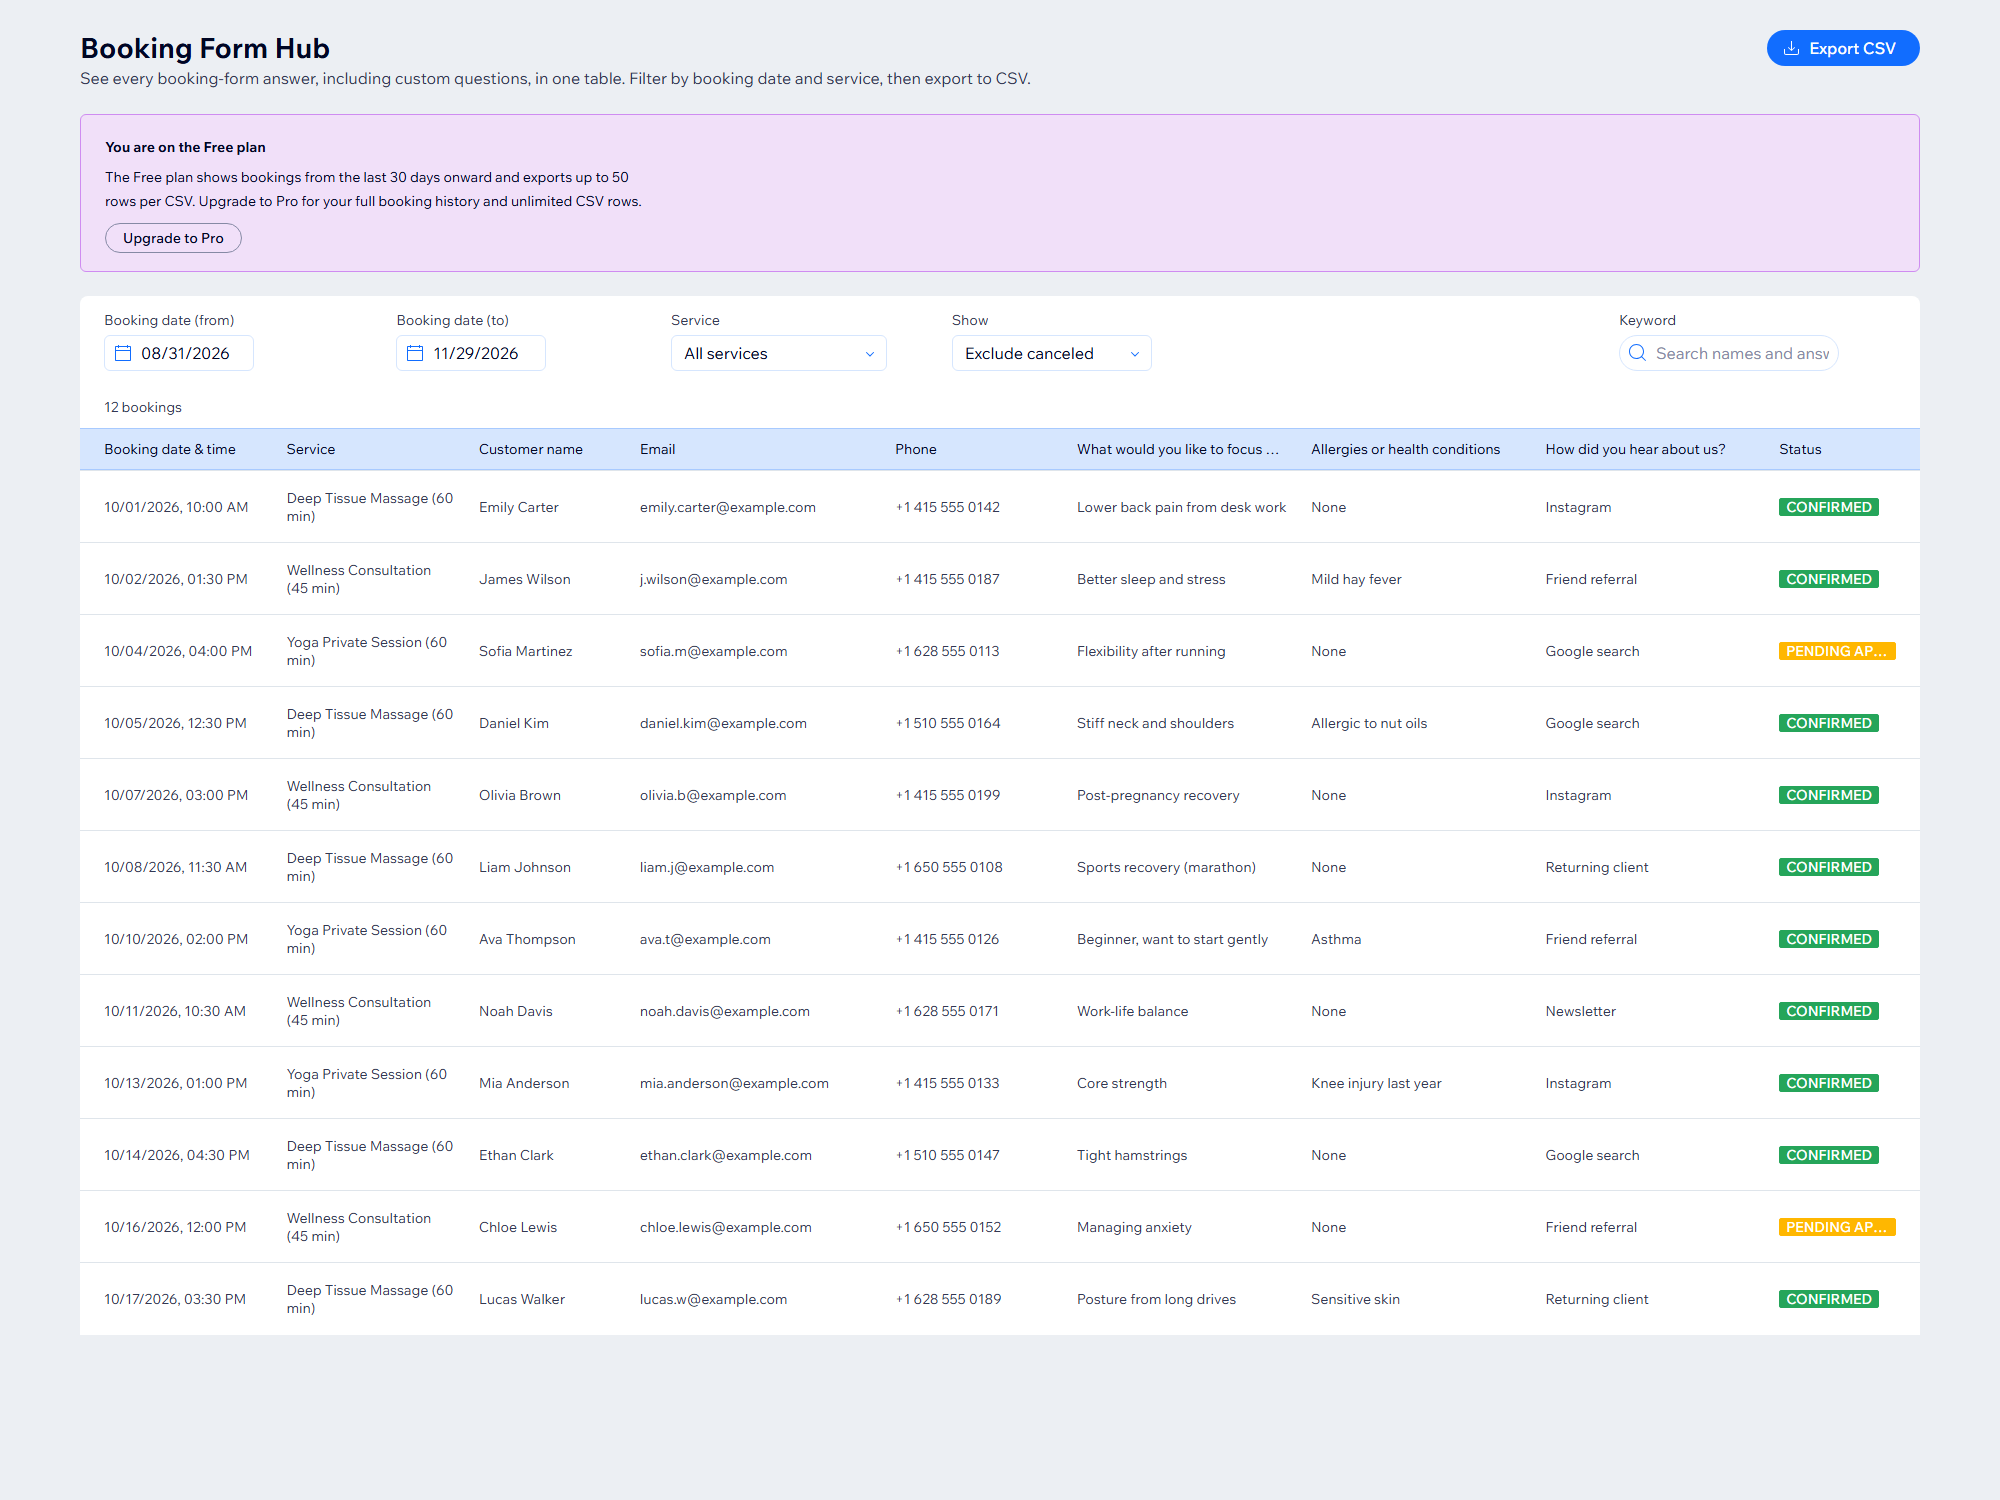Click the How did you hear about us? header
Image resolution: width=2000 pixels, height=1500 pixels.
(x=1635, y=449)
